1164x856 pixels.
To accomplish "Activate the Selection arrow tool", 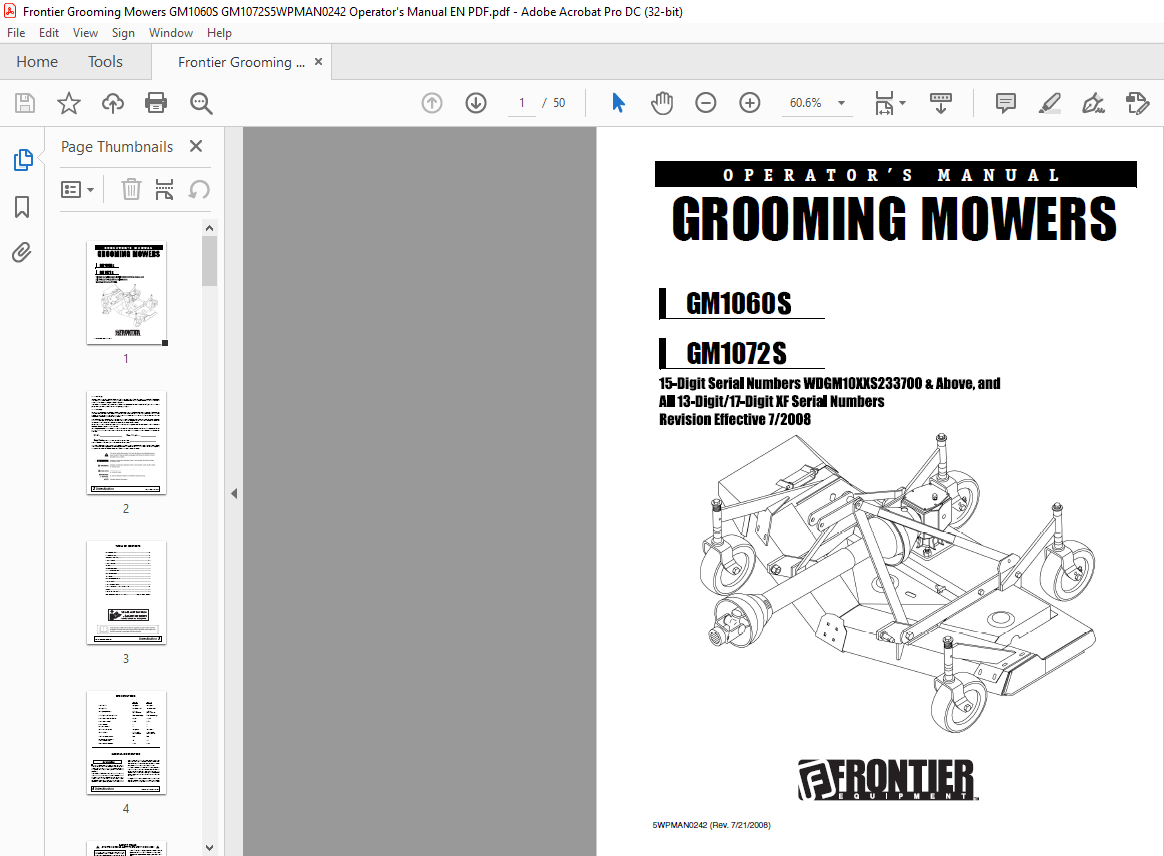I will [x=618, y=102].
